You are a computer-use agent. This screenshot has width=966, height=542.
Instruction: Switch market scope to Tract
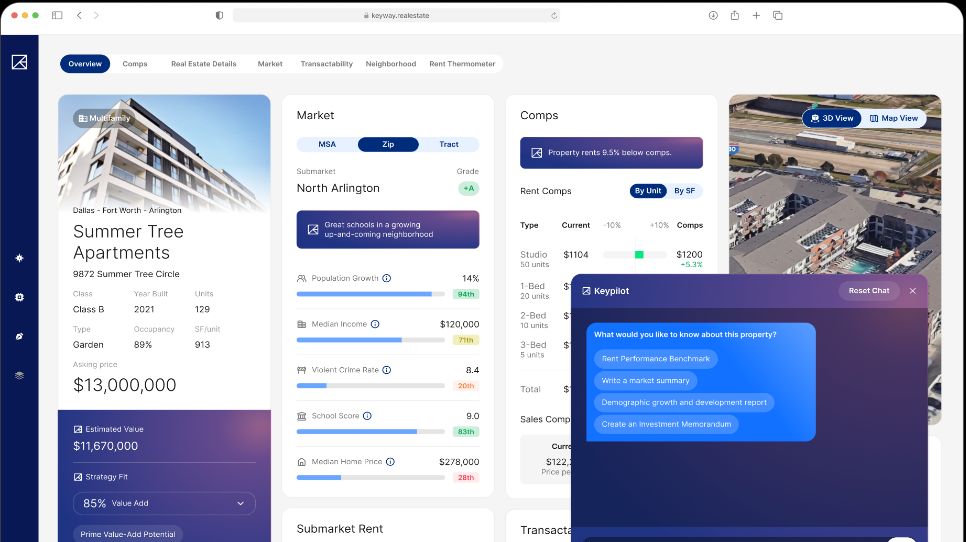coord(449,144)
